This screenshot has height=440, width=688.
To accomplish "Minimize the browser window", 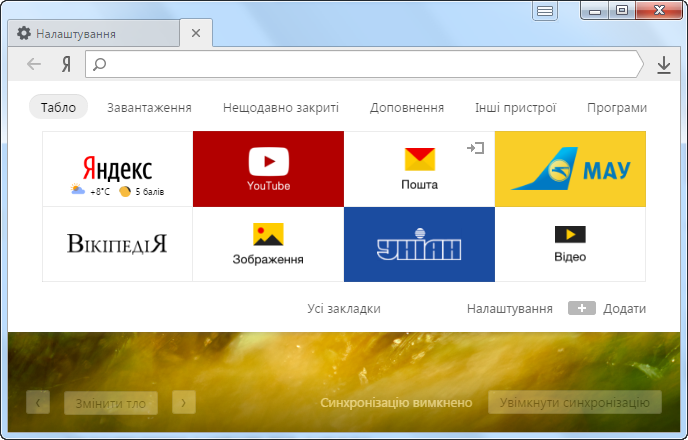I will click(595, 11).
